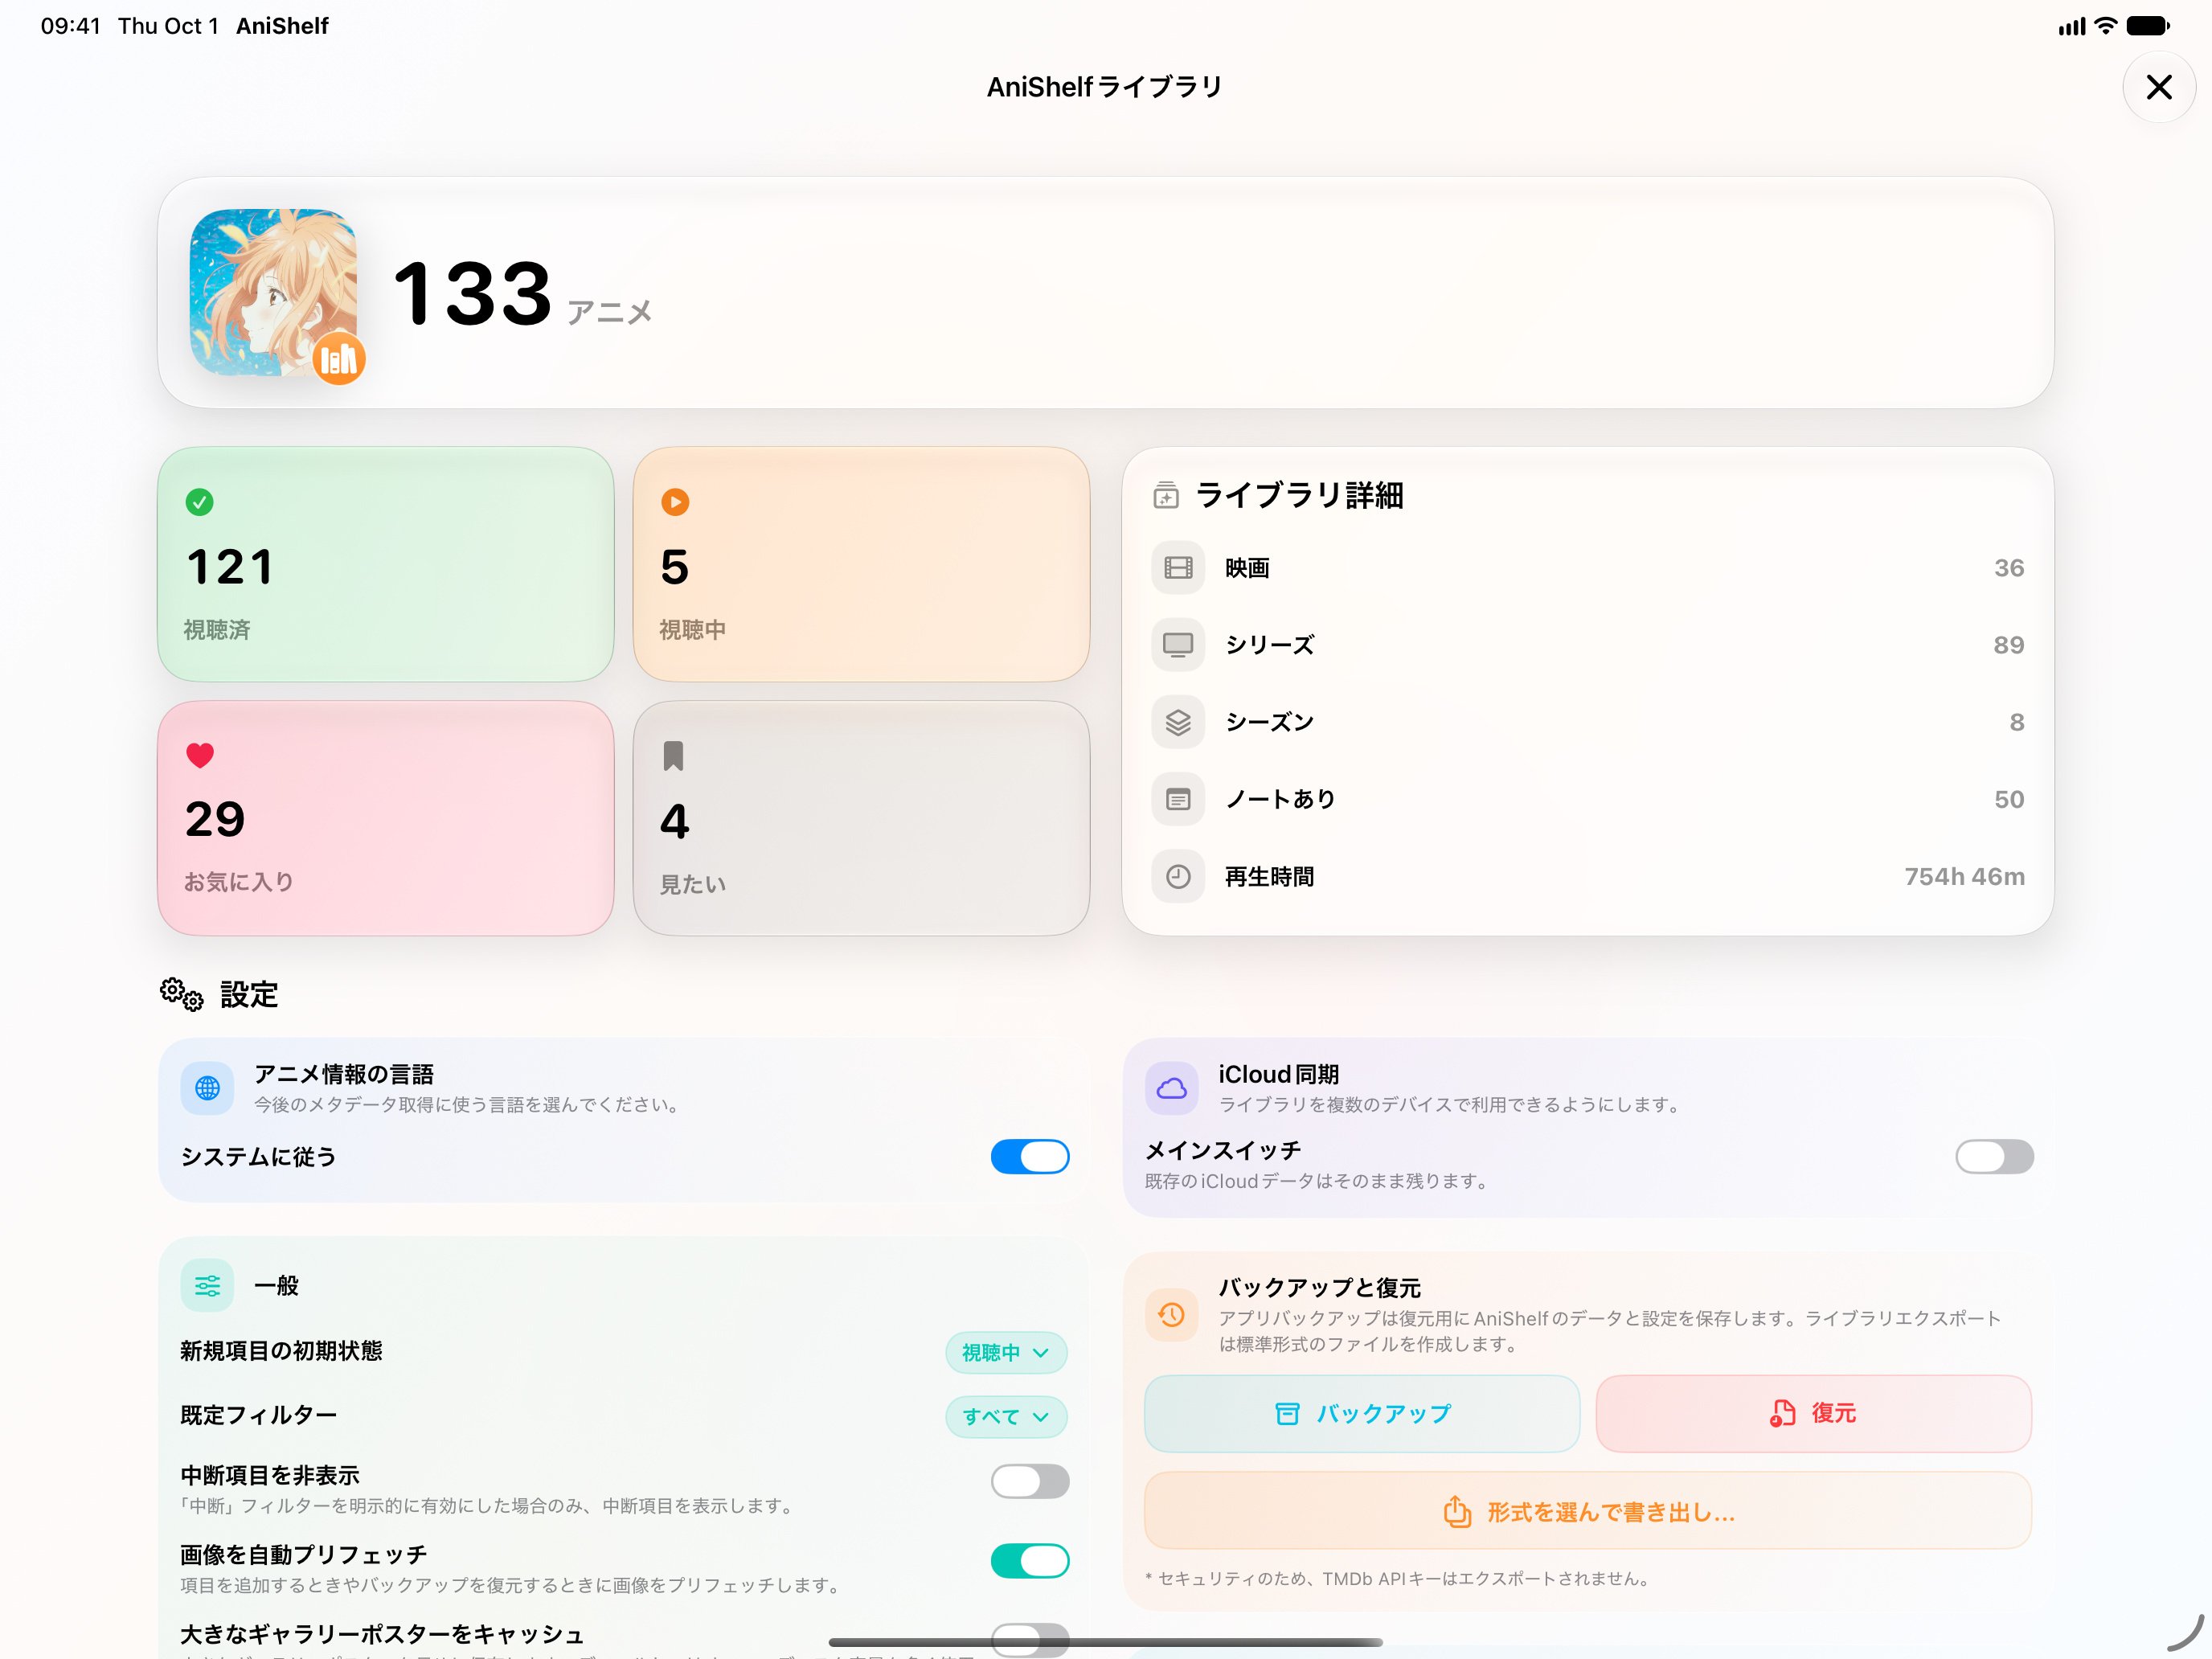Open 既定フィルター dropdown (すべて)

pyautogui.click(x=1006, y=1416)
